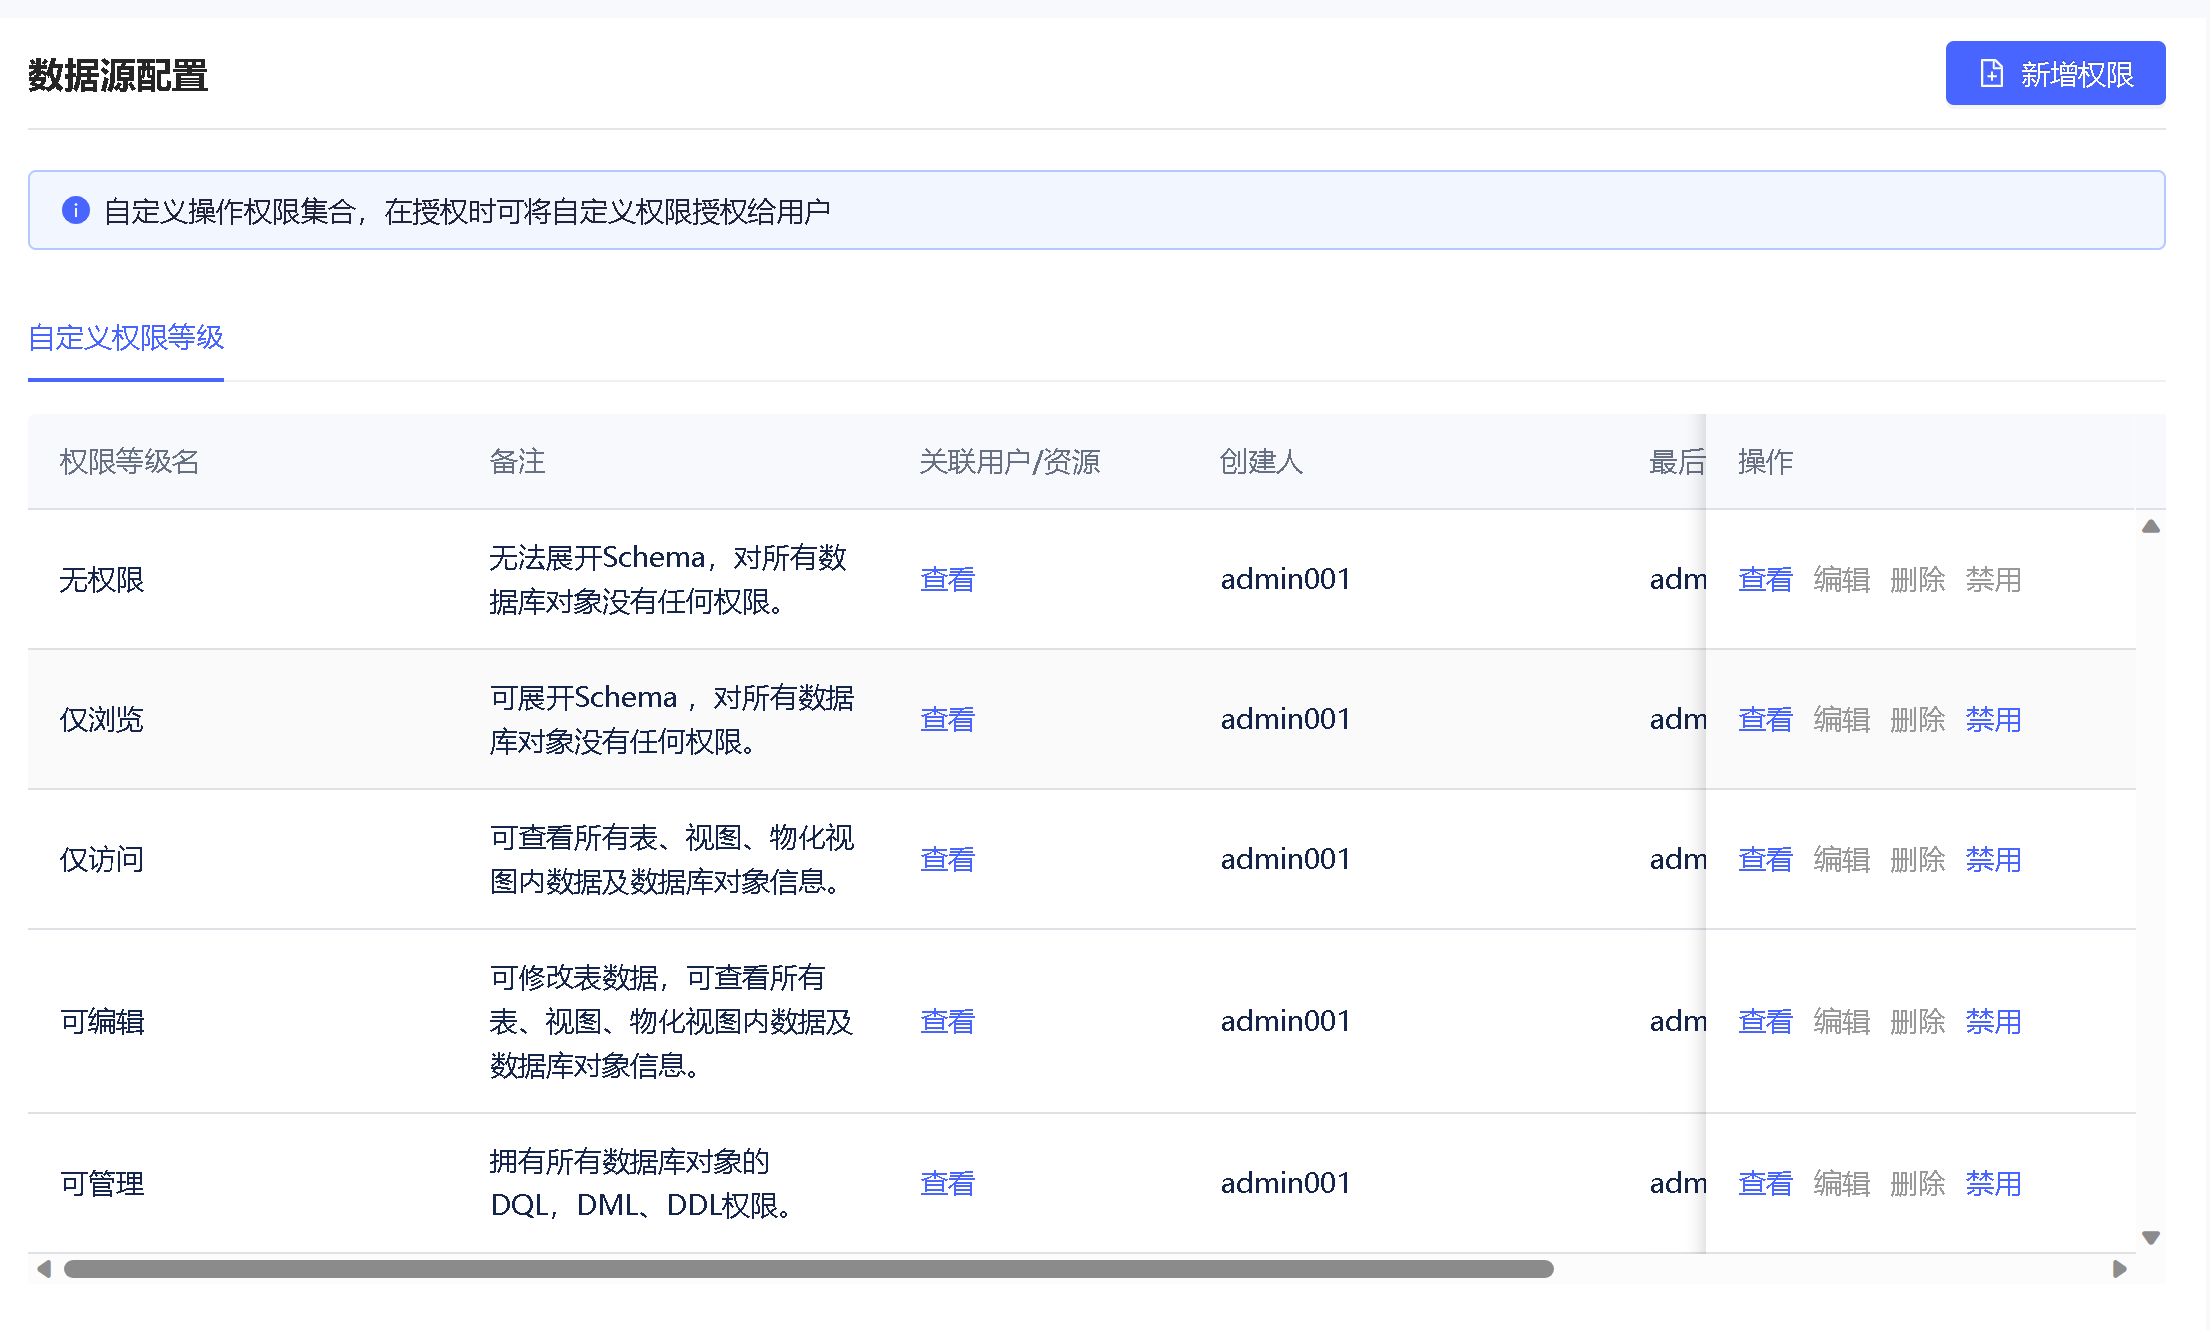Open 查看 in 关联用户 column for 可编辑
Screen dimensions: 2210x1331
(x=947, y=1022)
